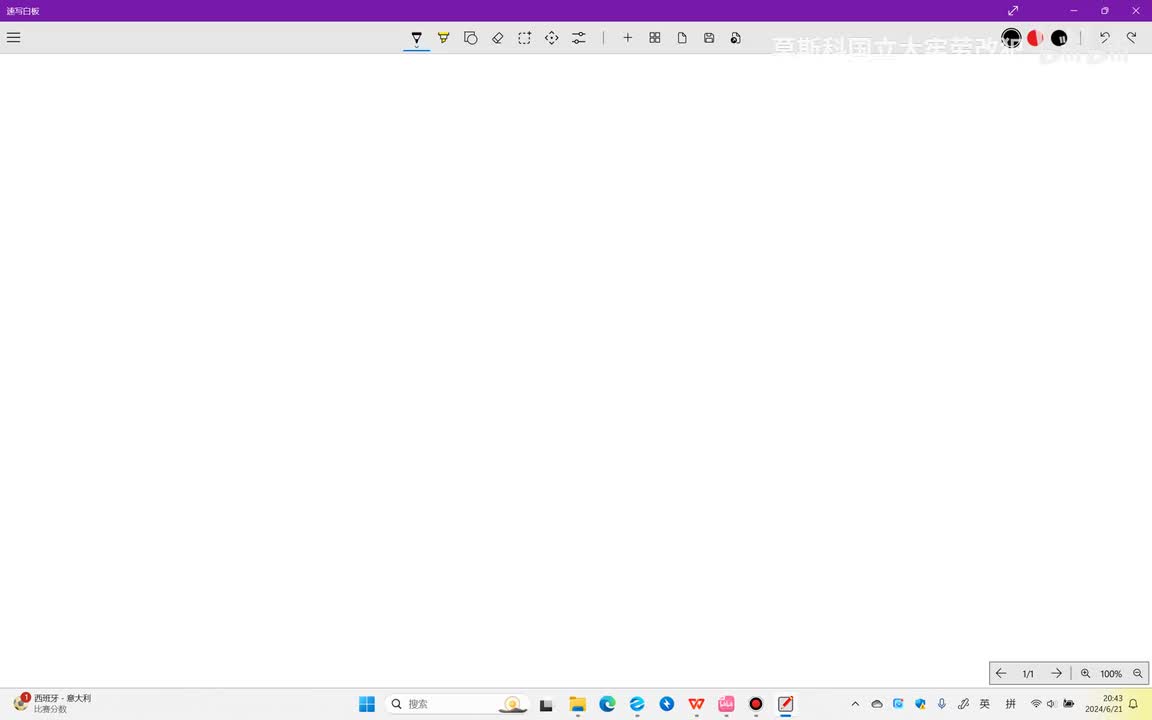Activate the dashed selection tool

pos(525,37)
